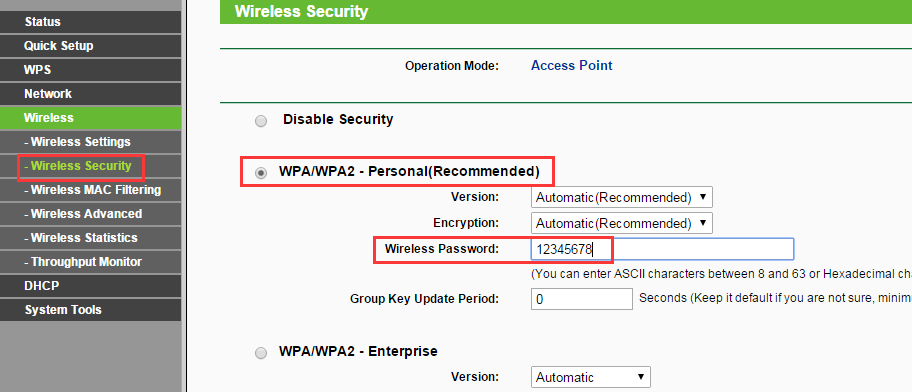Image resolution: width=912 pixels, height=392 pixels.
Task: Open the Network menu
Action: [90, 94]
